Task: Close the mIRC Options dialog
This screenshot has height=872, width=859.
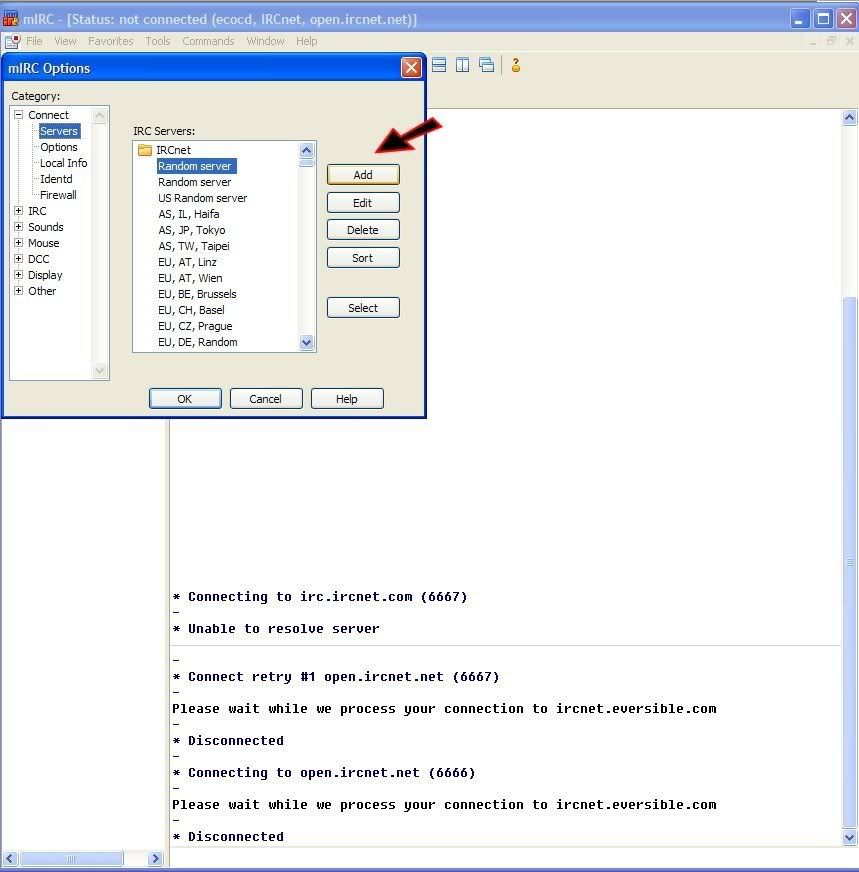Action: tap(411, 68)
